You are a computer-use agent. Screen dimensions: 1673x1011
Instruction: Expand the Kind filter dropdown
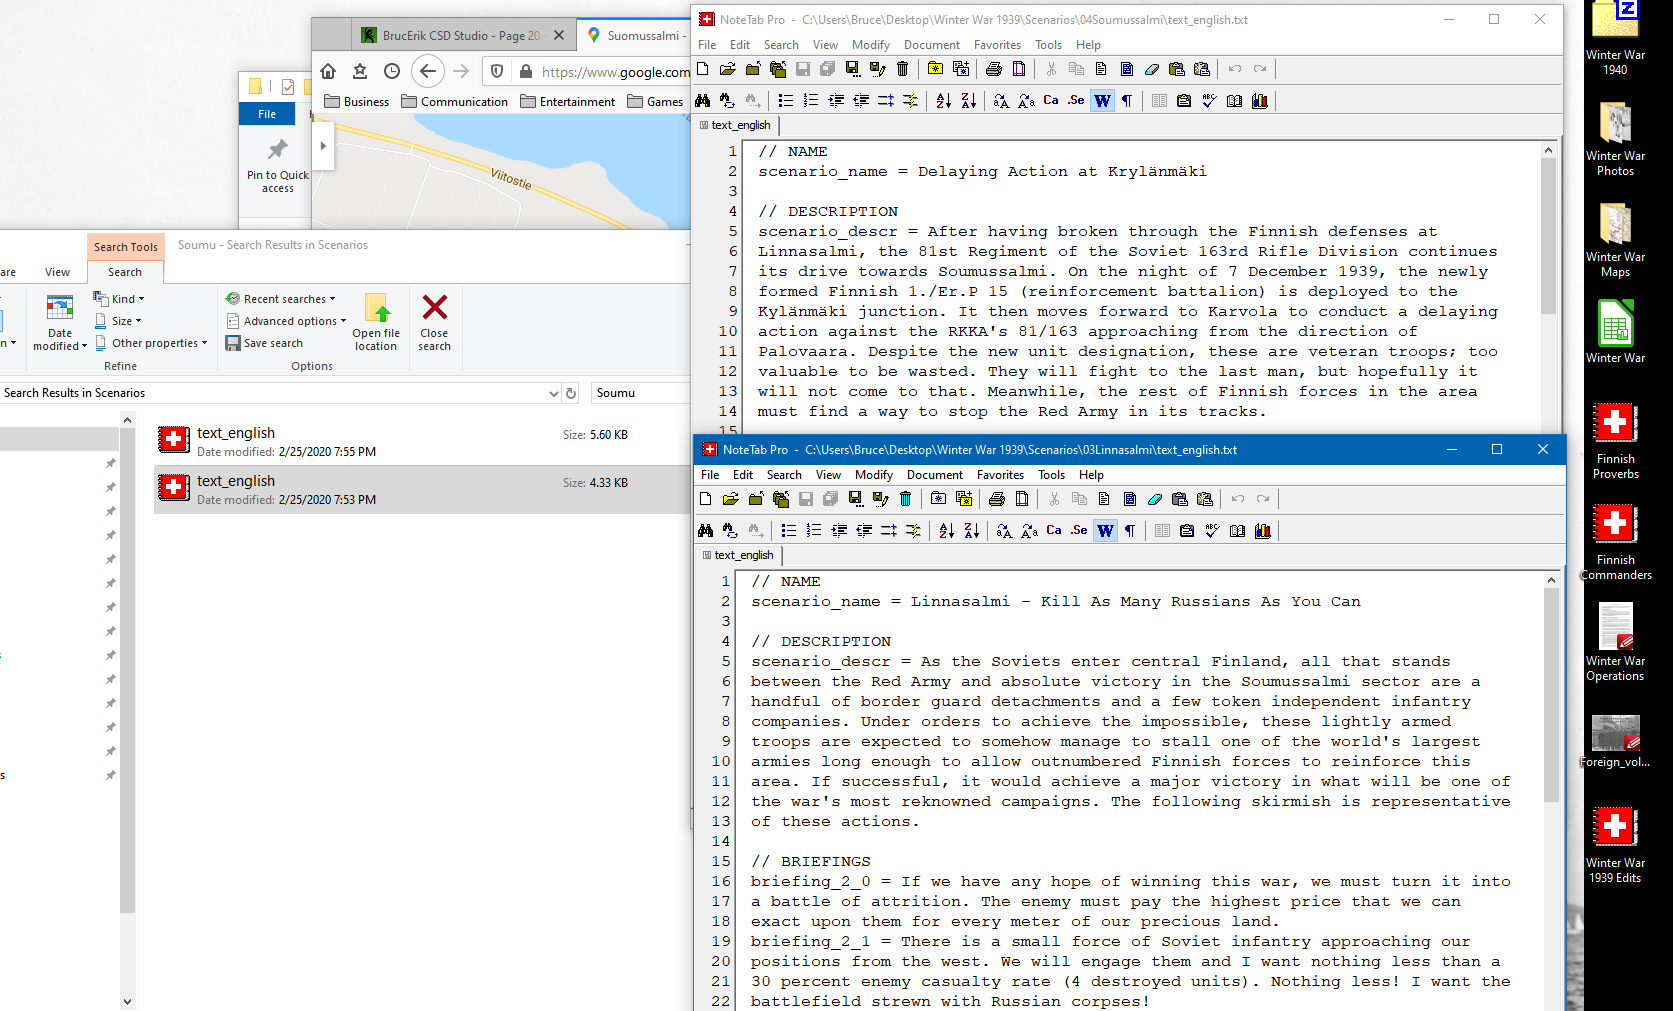(x=119, y=299)
